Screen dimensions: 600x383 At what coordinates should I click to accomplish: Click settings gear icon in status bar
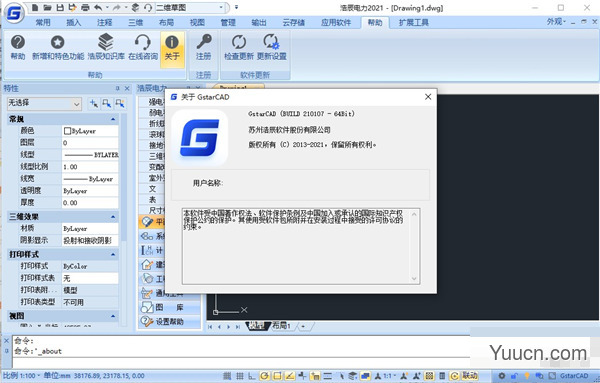coord(502,376)
